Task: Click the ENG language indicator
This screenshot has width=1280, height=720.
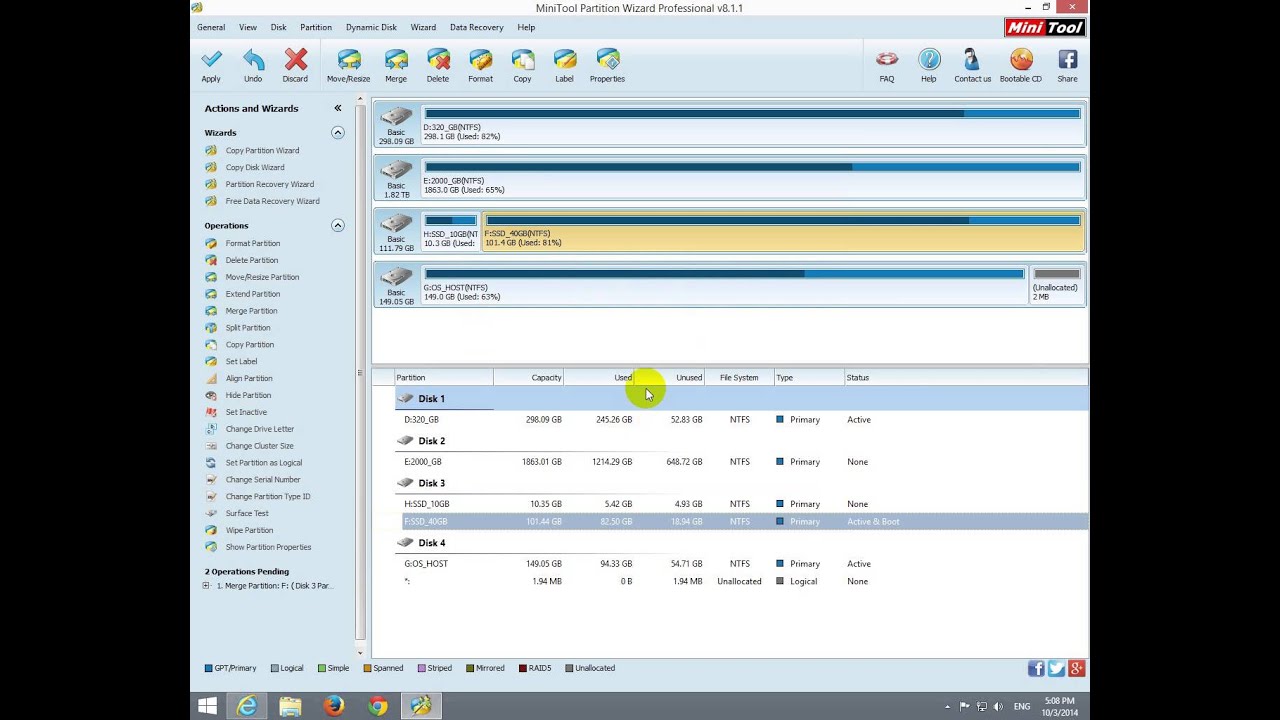Action: [x=1022, y=706]
